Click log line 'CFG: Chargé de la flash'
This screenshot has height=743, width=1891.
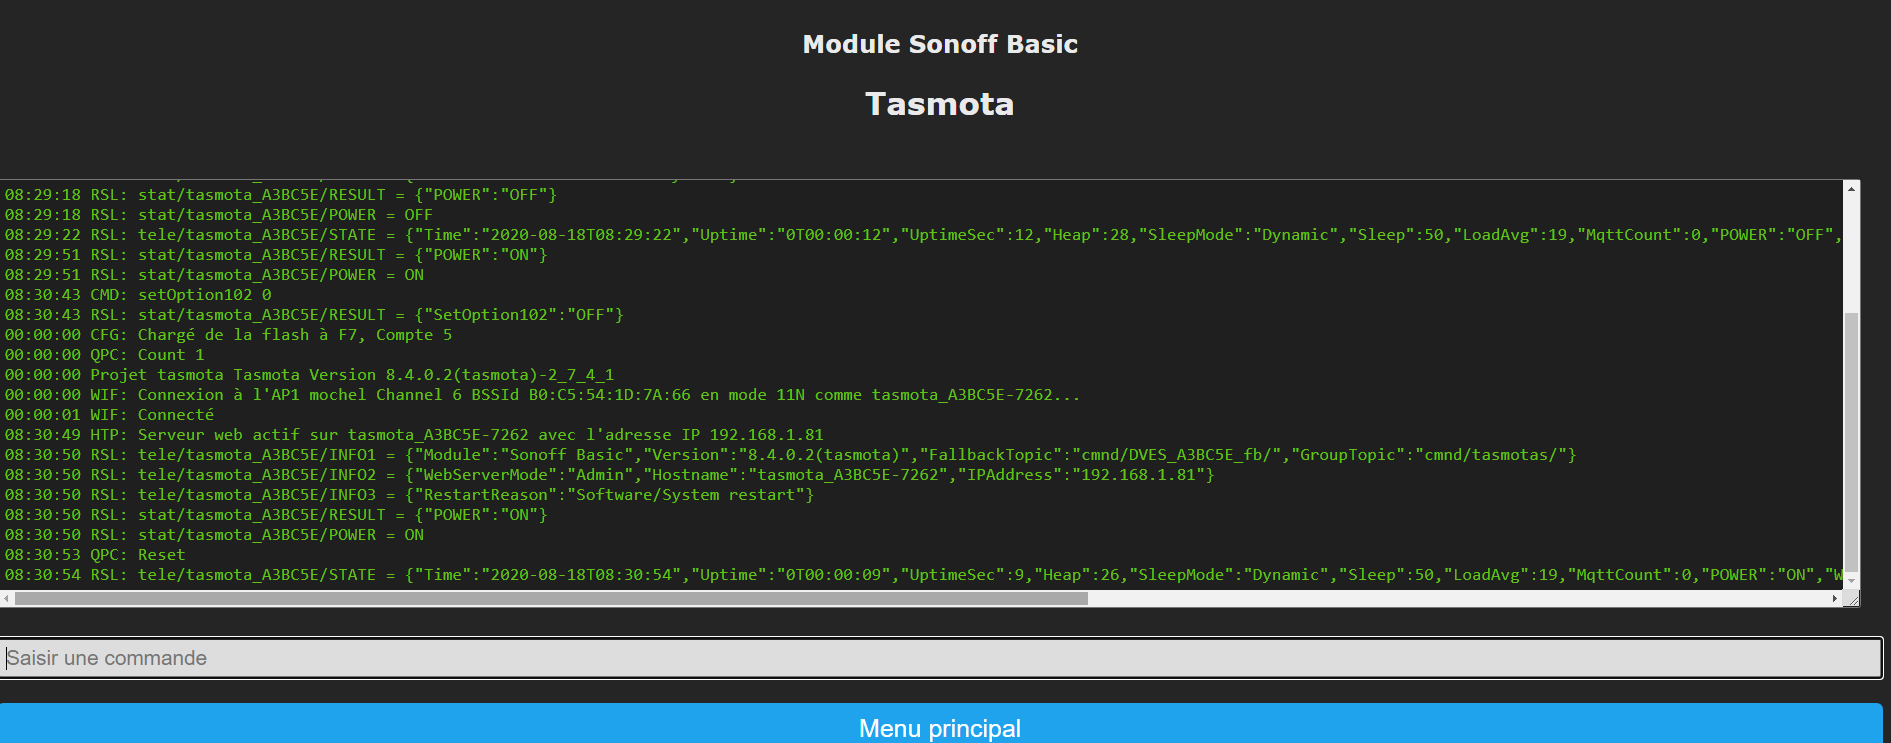pos(228,334)
